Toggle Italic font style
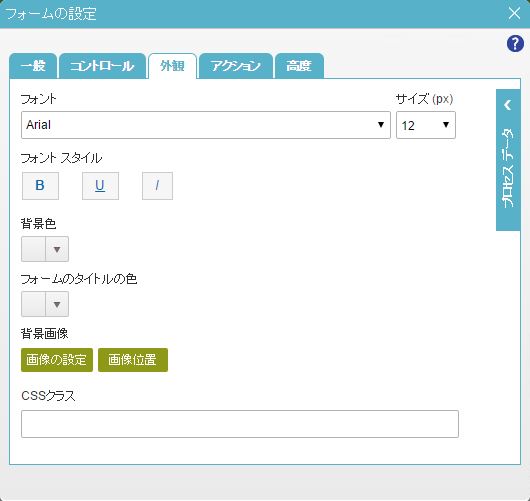The image size is (530, 501). (x=157, y=186)
